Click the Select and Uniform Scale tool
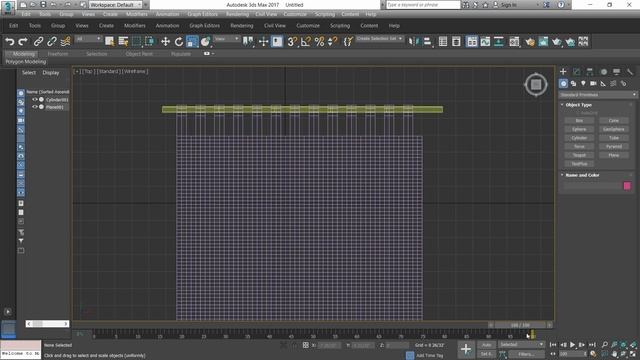The height and width of the screenshot is (360, 640). pyautogui.click(x=192, y=41)
